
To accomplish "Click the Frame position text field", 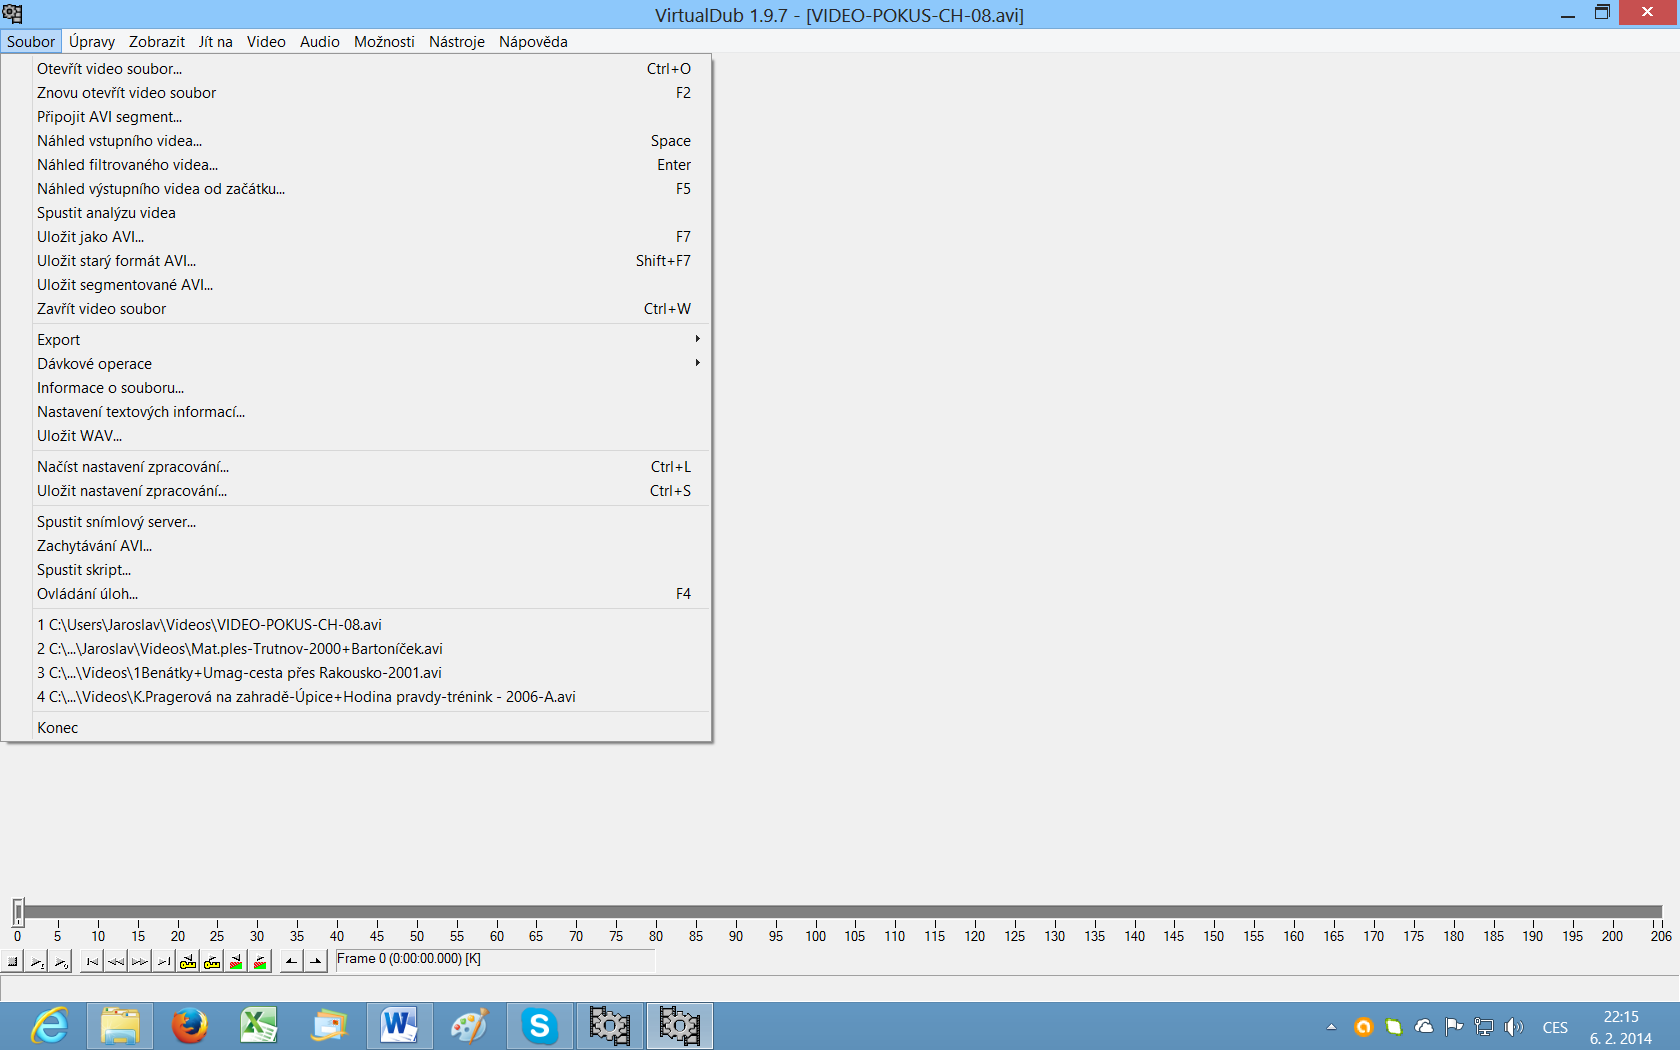I will click(495, 960).
